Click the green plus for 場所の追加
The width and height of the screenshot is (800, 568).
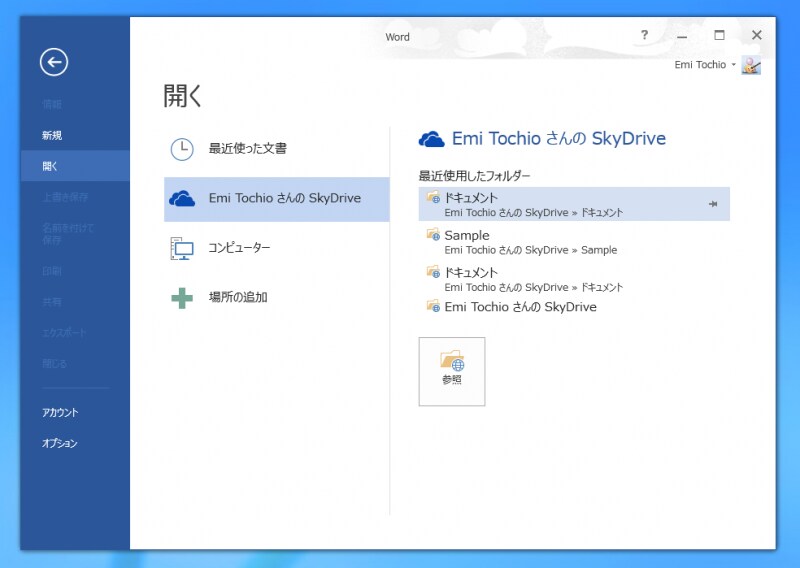click(182, 297)
